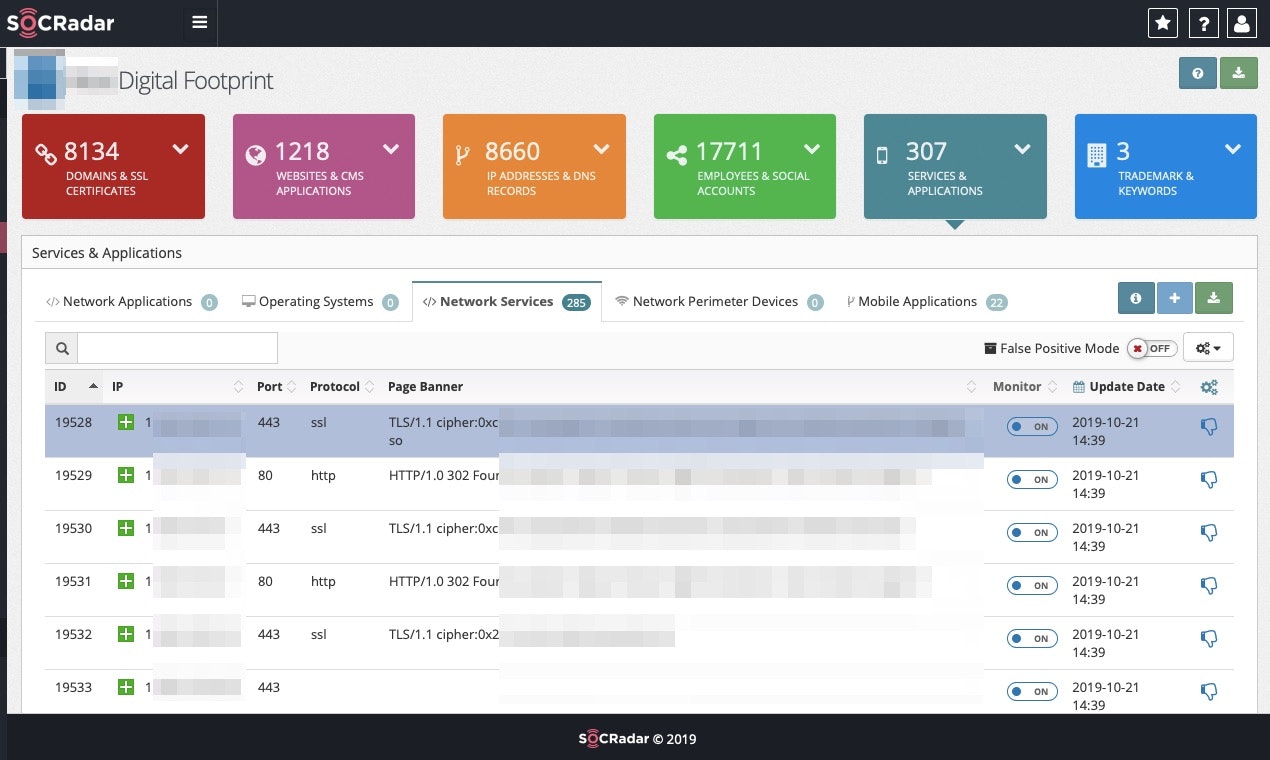Mark row 19528 as false positive using thumbs-down
Viewport: 1270px width, 760px height.
point(1209,425)
